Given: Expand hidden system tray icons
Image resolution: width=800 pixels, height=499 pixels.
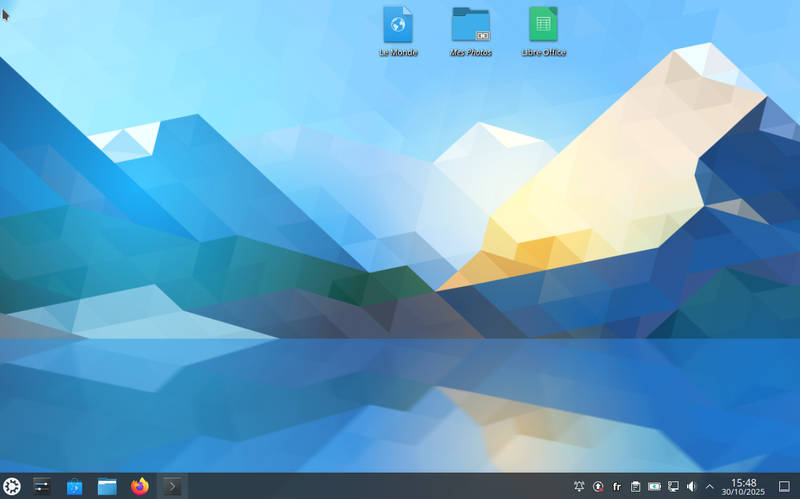Looking at the screenshot, I should [710, 486].
